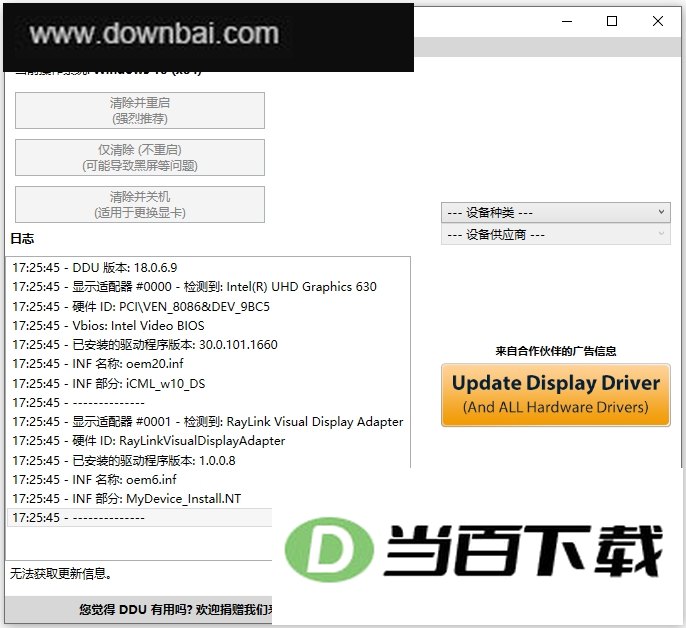Select the INF 部分: iCML_w10_DS line

click(108, 383)
